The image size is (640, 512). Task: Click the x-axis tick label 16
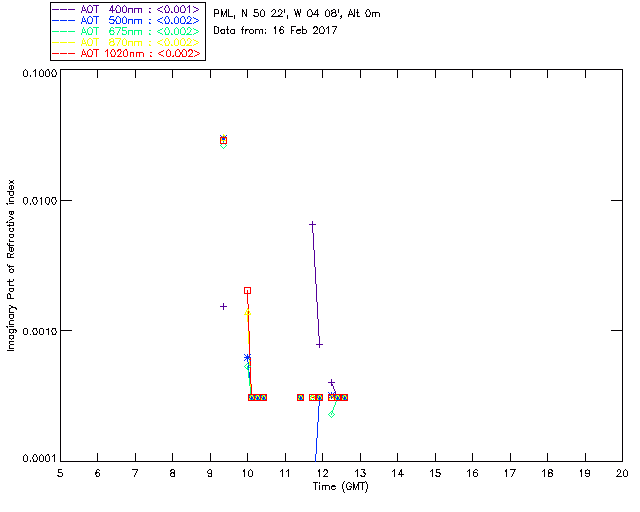coord(473,474)
